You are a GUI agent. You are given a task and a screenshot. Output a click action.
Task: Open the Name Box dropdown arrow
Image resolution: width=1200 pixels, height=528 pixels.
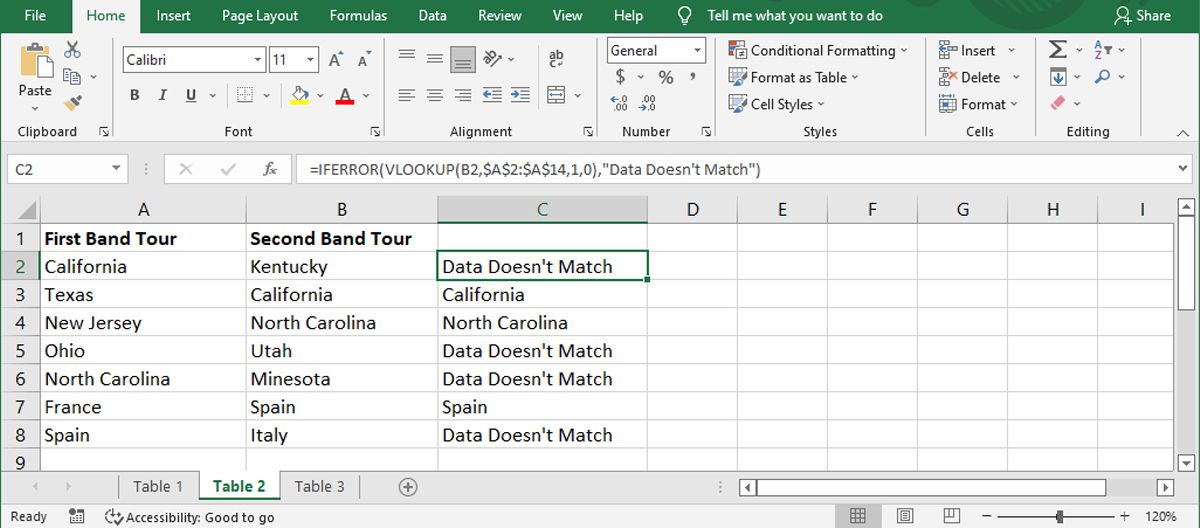click(x=117, y=170)
